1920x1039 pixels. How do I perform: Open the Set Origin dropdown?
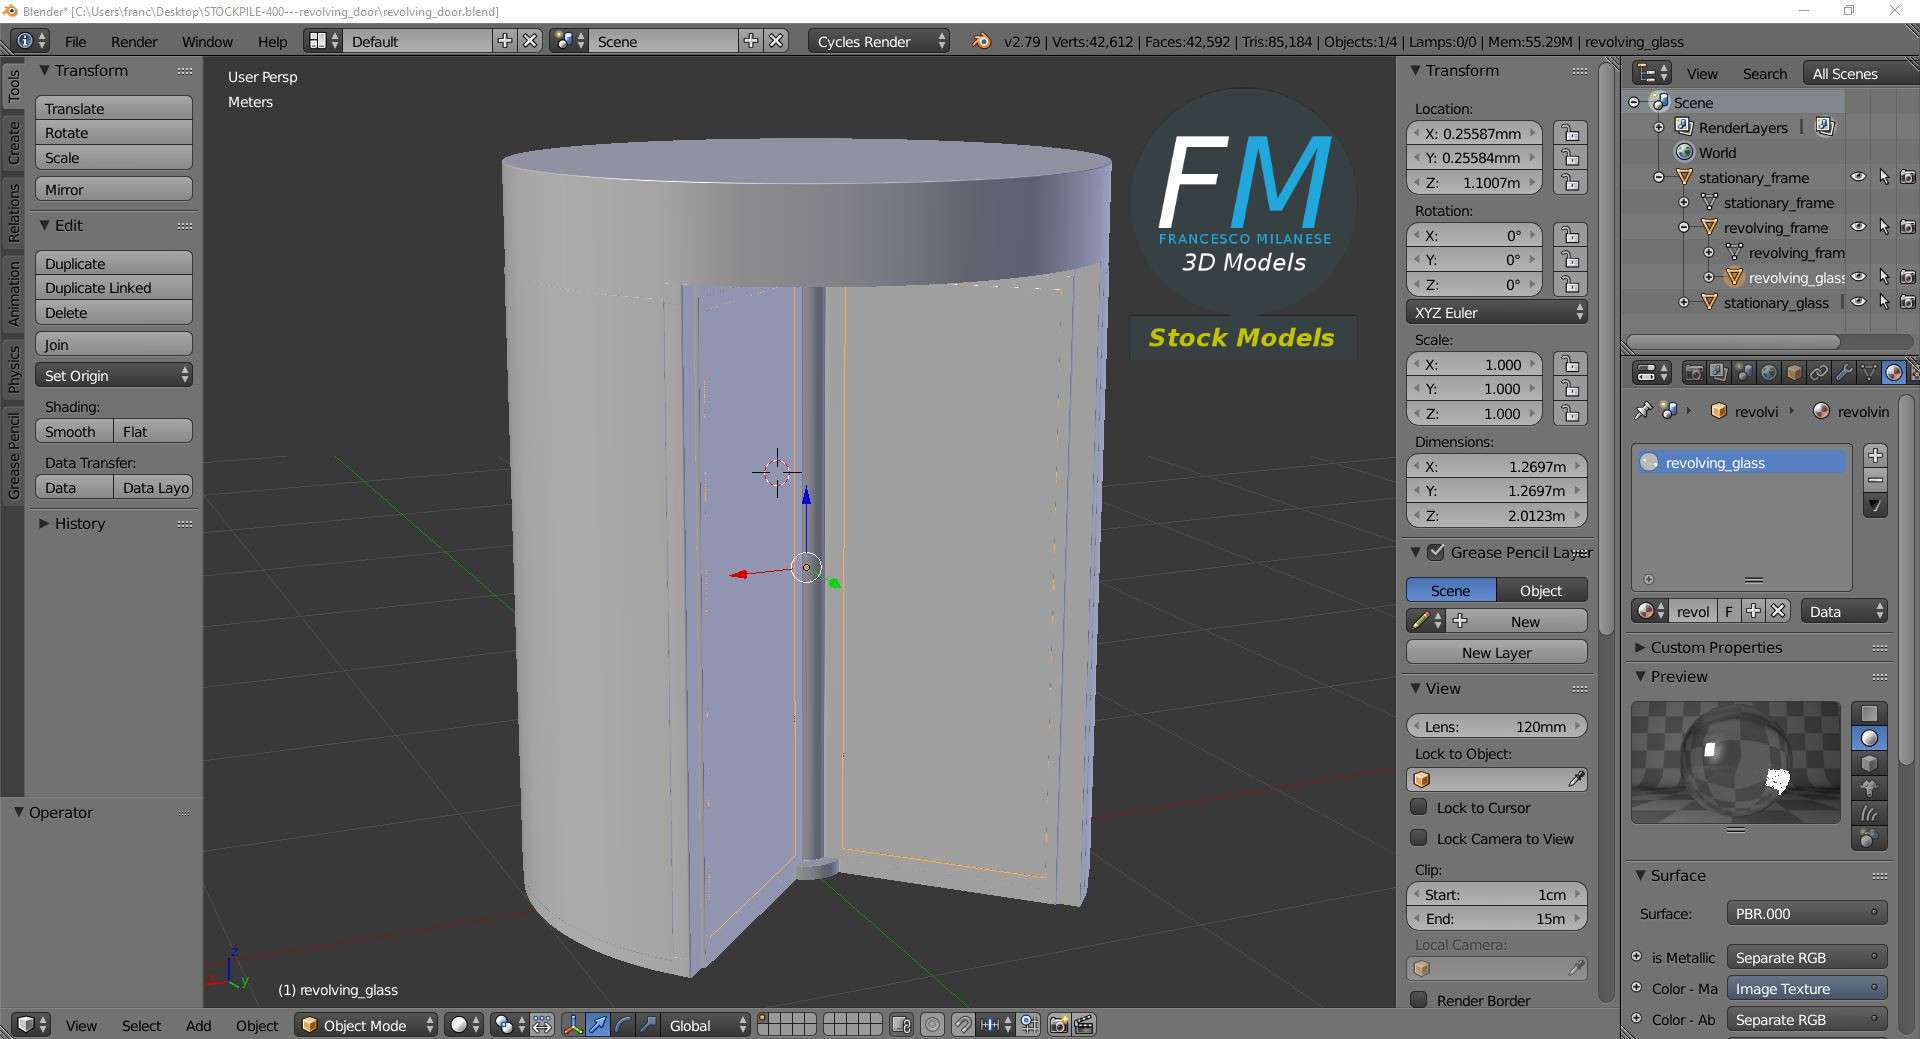114,375
